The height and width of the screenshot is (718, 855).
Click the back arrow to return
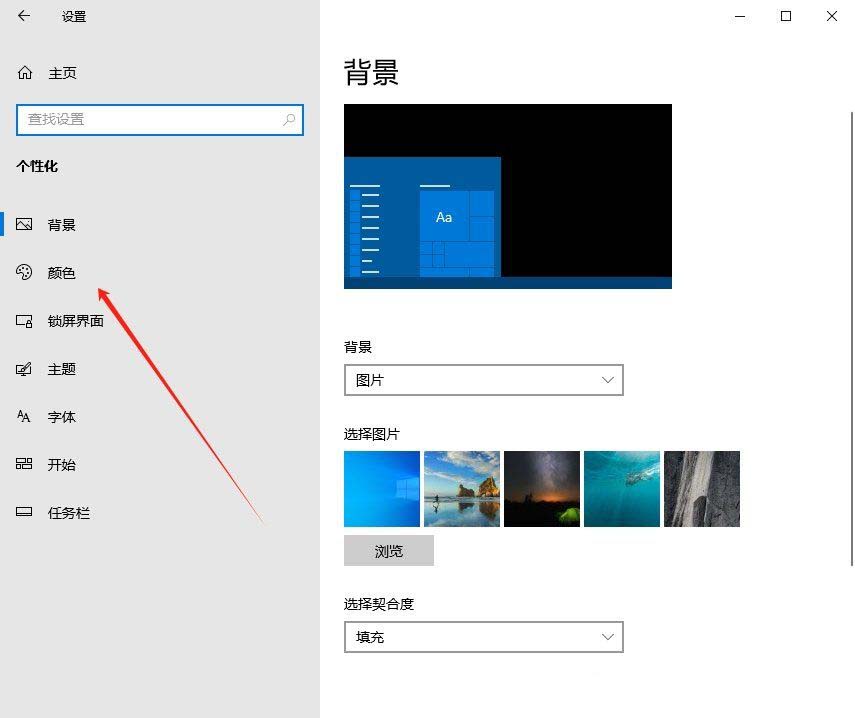[24, 16]
